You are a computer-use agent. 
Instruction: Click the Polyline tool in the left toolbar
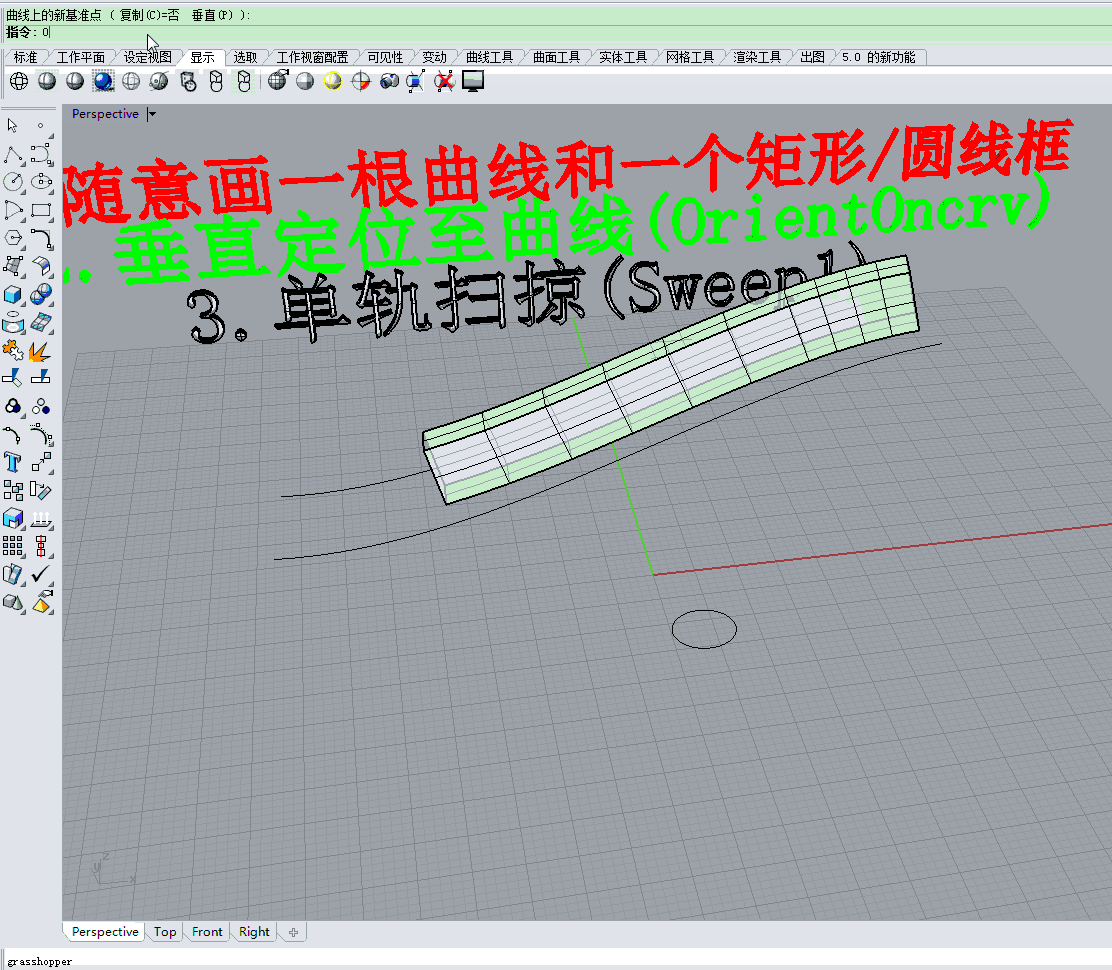13,154
